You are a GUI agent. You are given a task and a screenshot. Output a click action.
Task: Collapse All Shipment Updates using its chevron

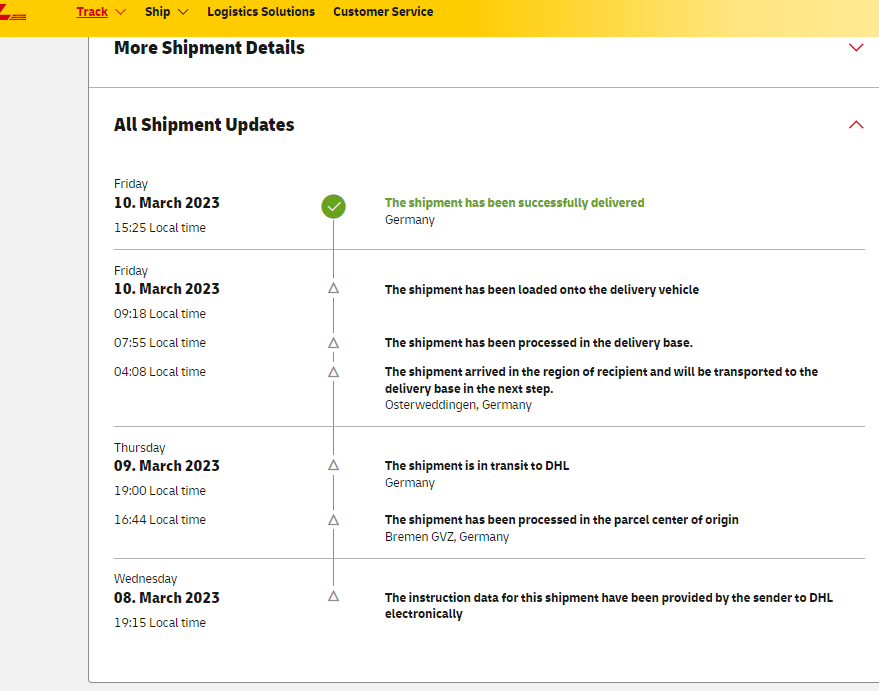pos(855,125)
